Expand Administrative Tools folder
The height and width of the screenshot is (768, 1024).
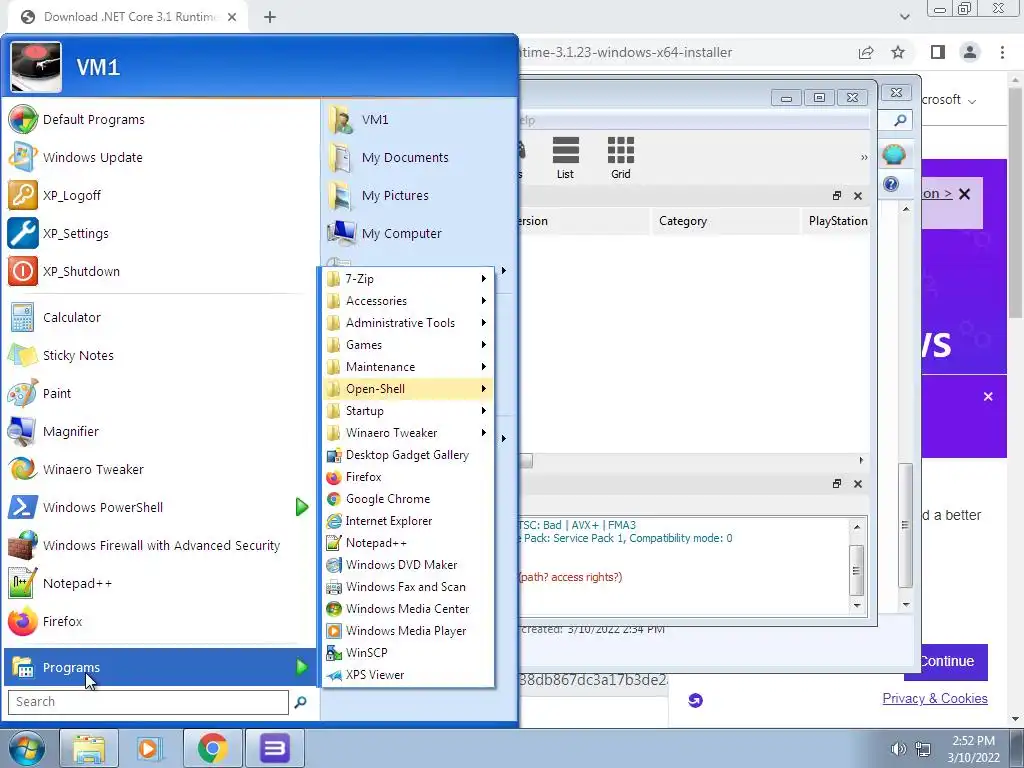click(x=408, y=323)
